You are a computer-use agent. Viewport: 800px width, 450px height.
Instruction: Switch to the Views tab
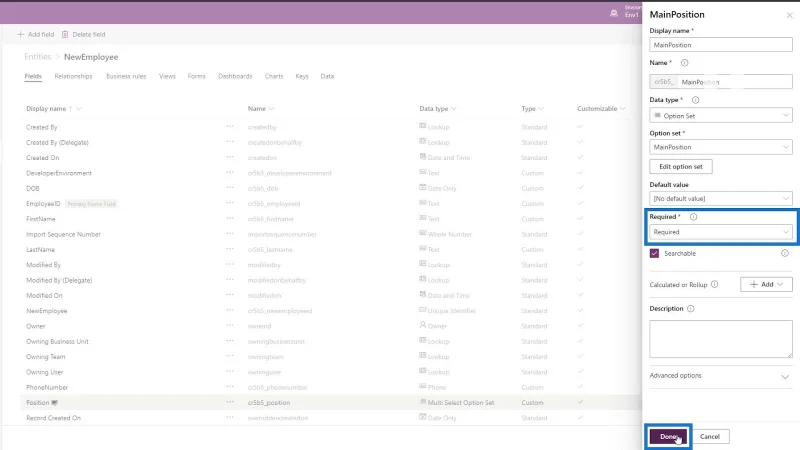[x=167, y=76]
